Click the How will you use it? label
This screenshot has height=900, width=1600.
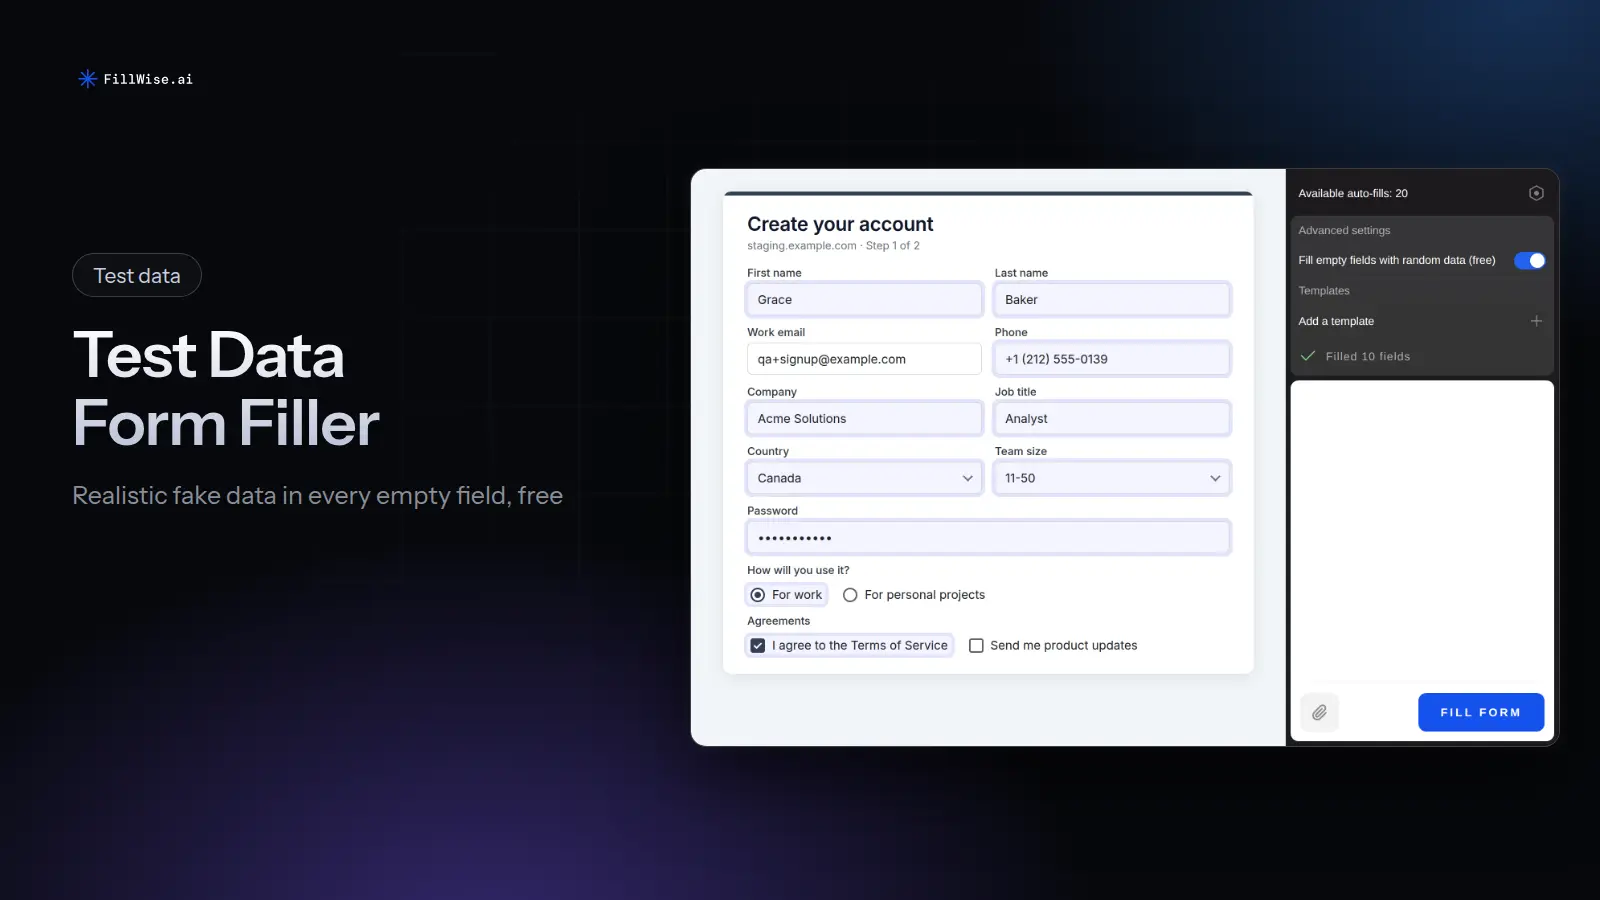pos(798,570)
